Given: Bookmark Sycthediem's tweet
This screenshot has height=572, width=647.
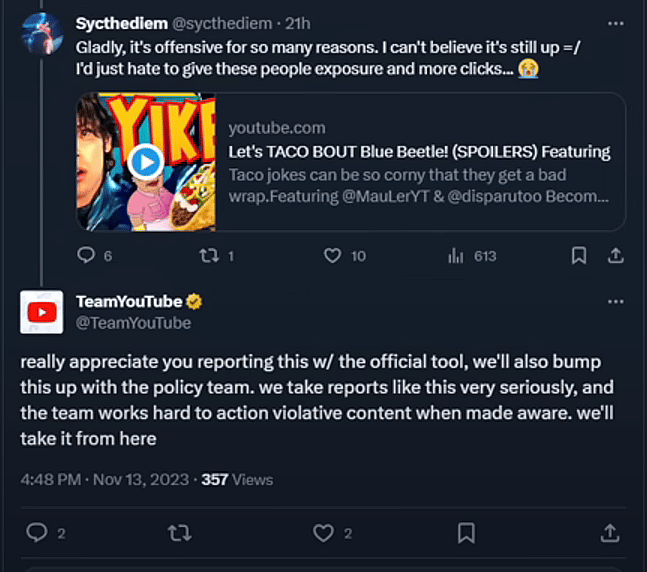Looking at the screenshot, I should click(578, 256).
